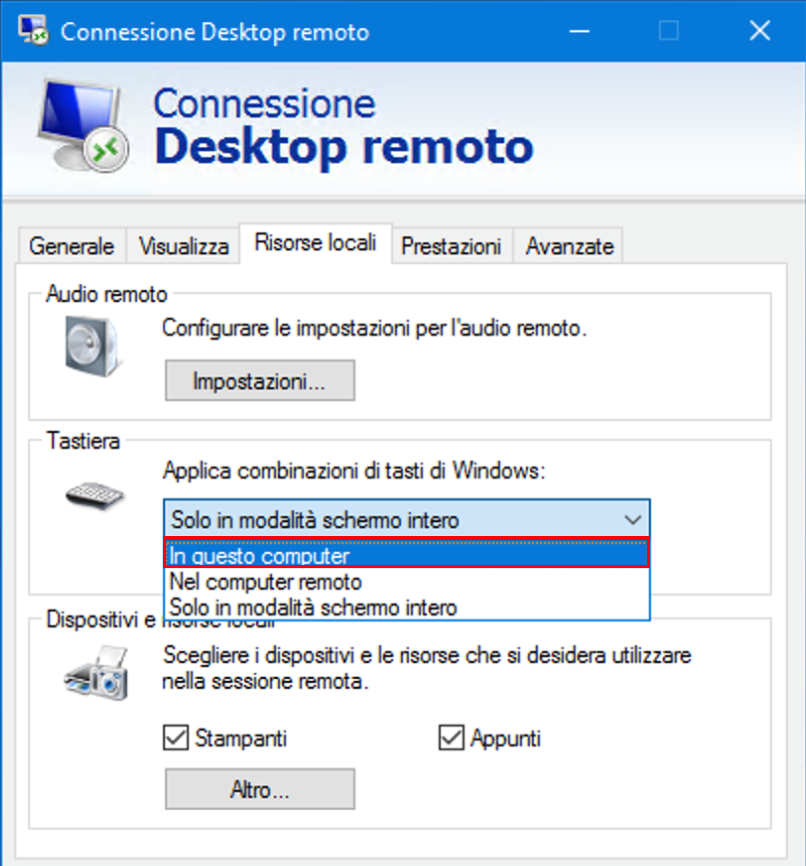Switch to the Generale tab

pyautogui.click(x=72, y=246)
